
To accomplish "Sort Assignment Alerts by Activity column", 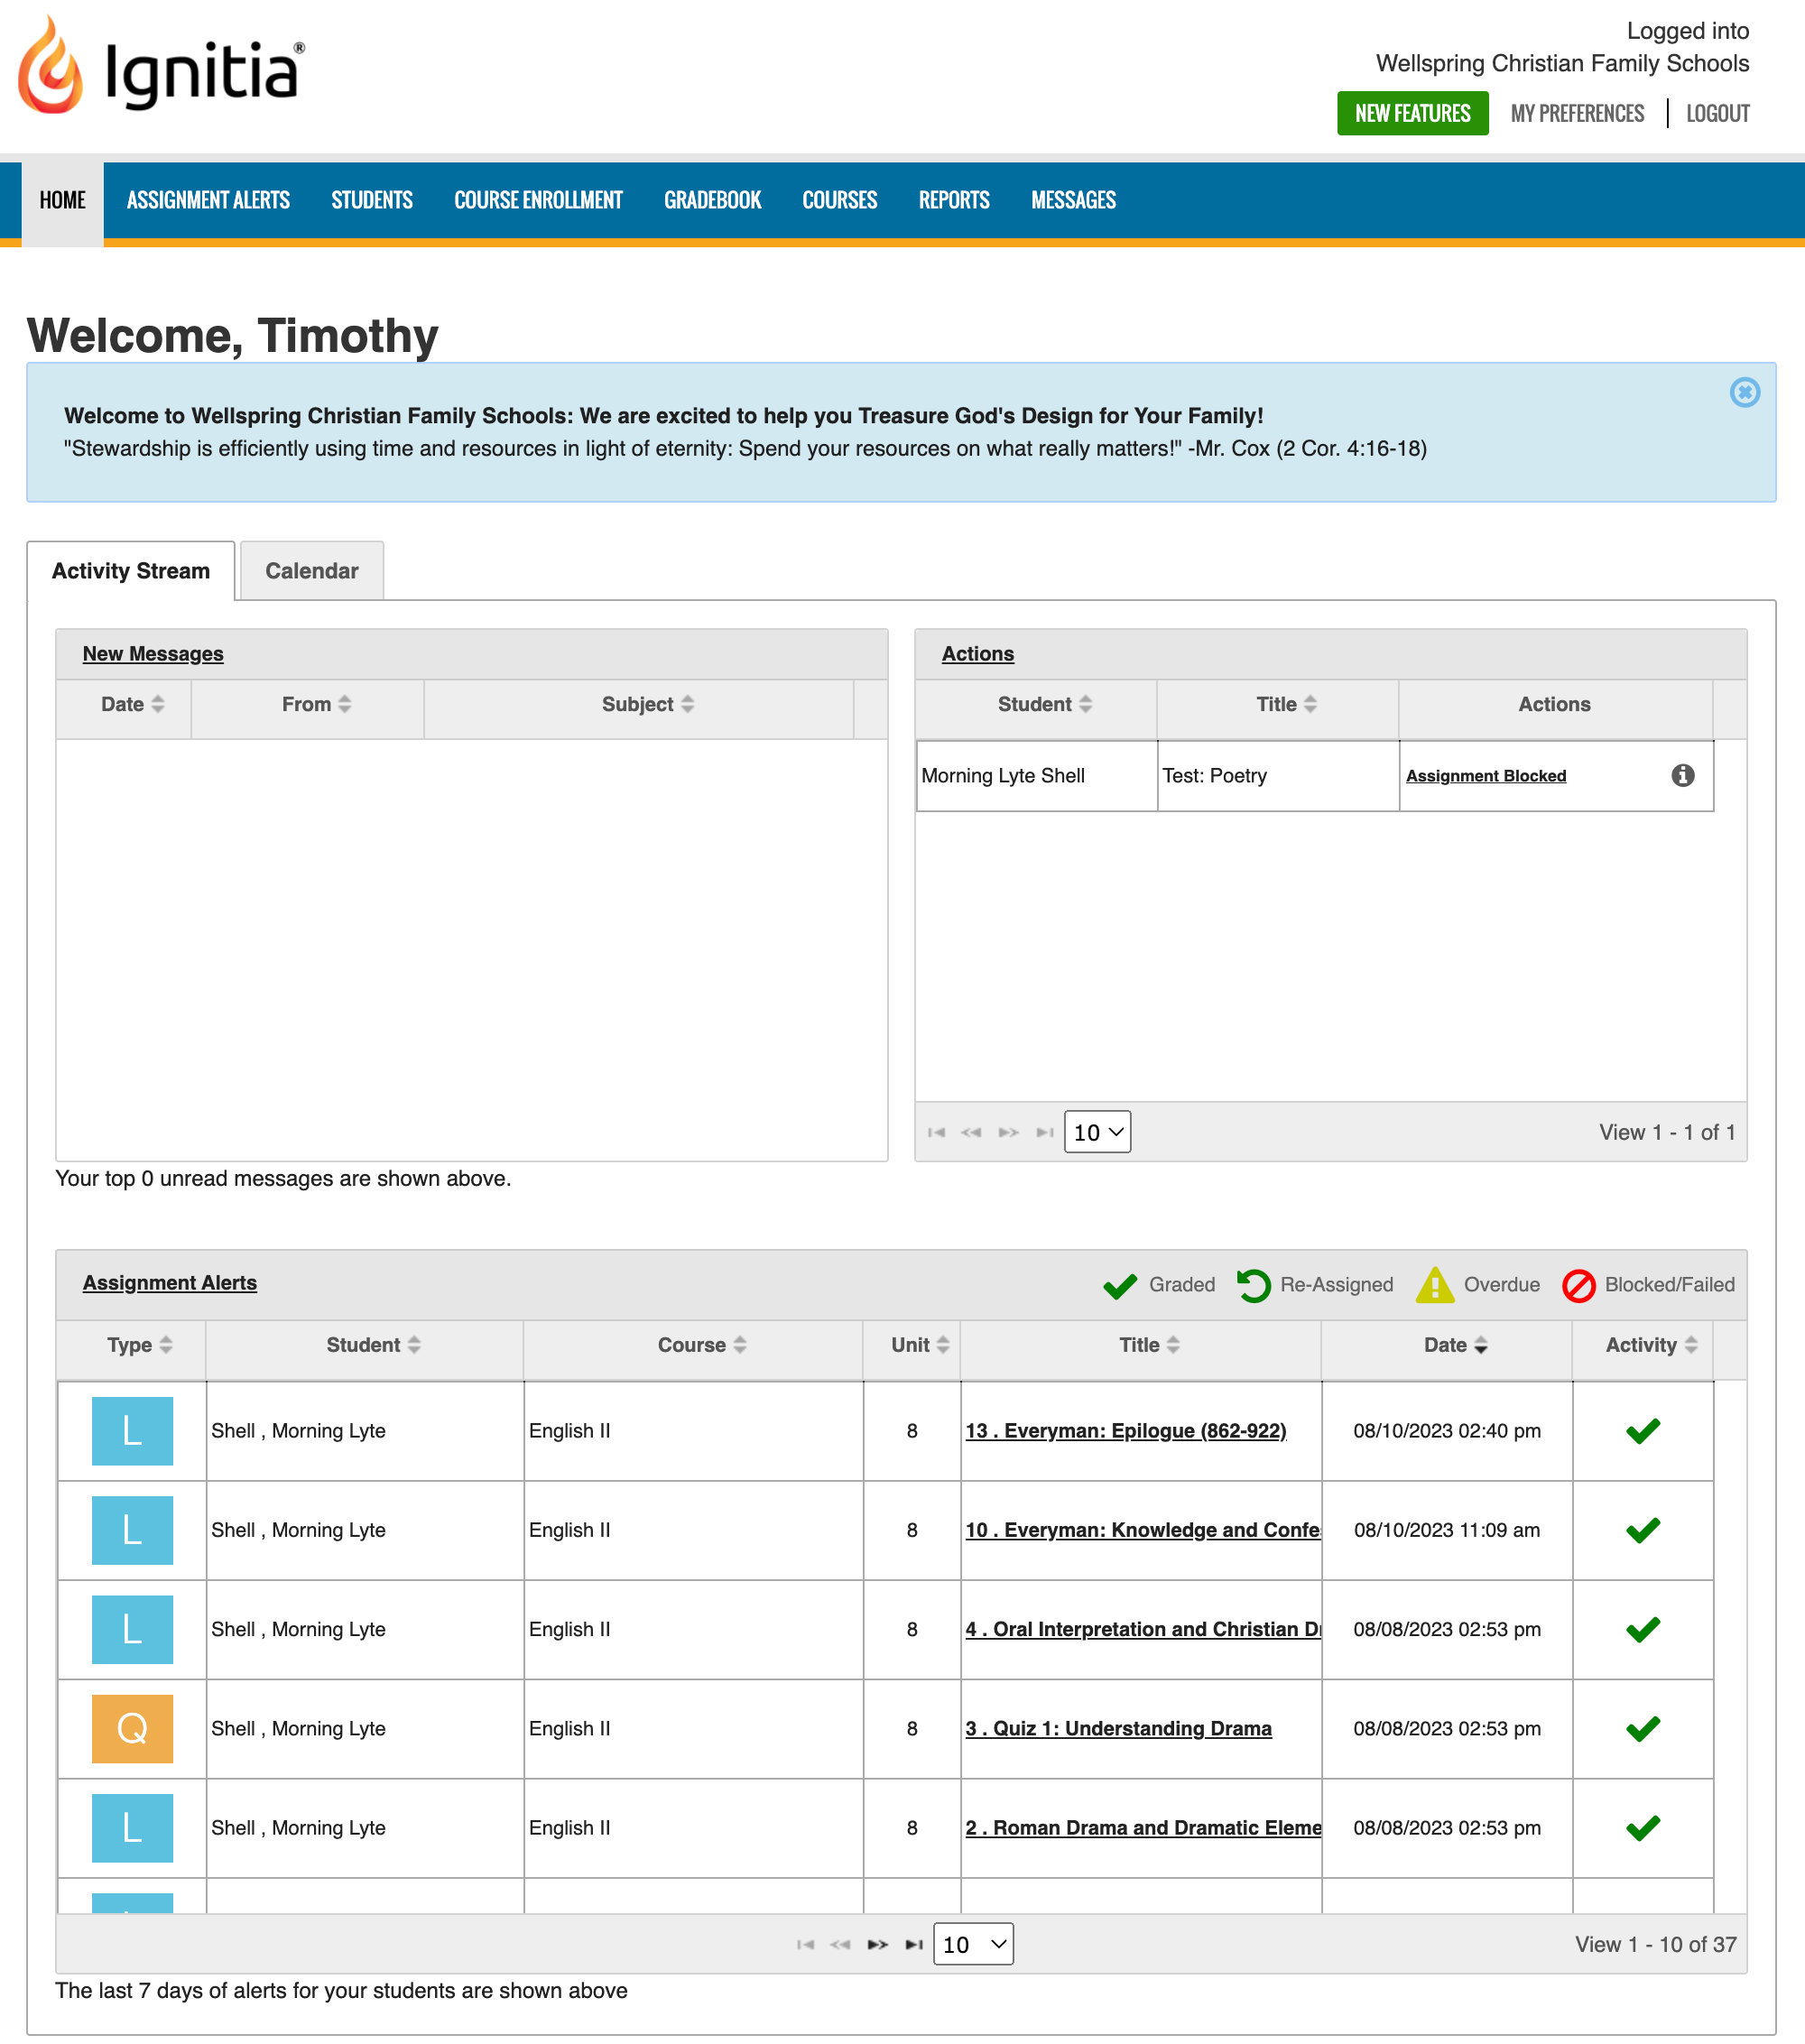I will click(1651, 1345).
